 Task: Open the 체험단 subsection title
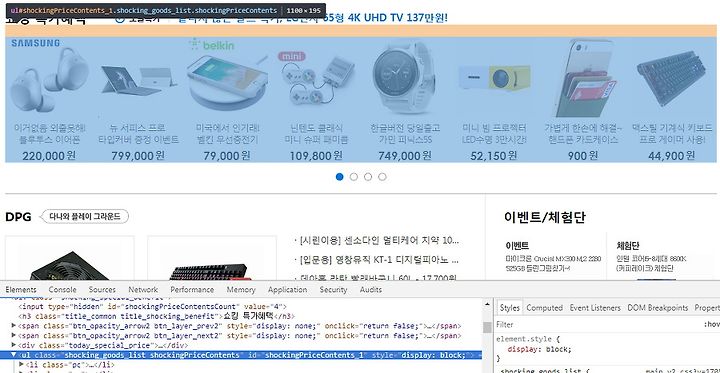pyautogui.click(x=628, y=245)
